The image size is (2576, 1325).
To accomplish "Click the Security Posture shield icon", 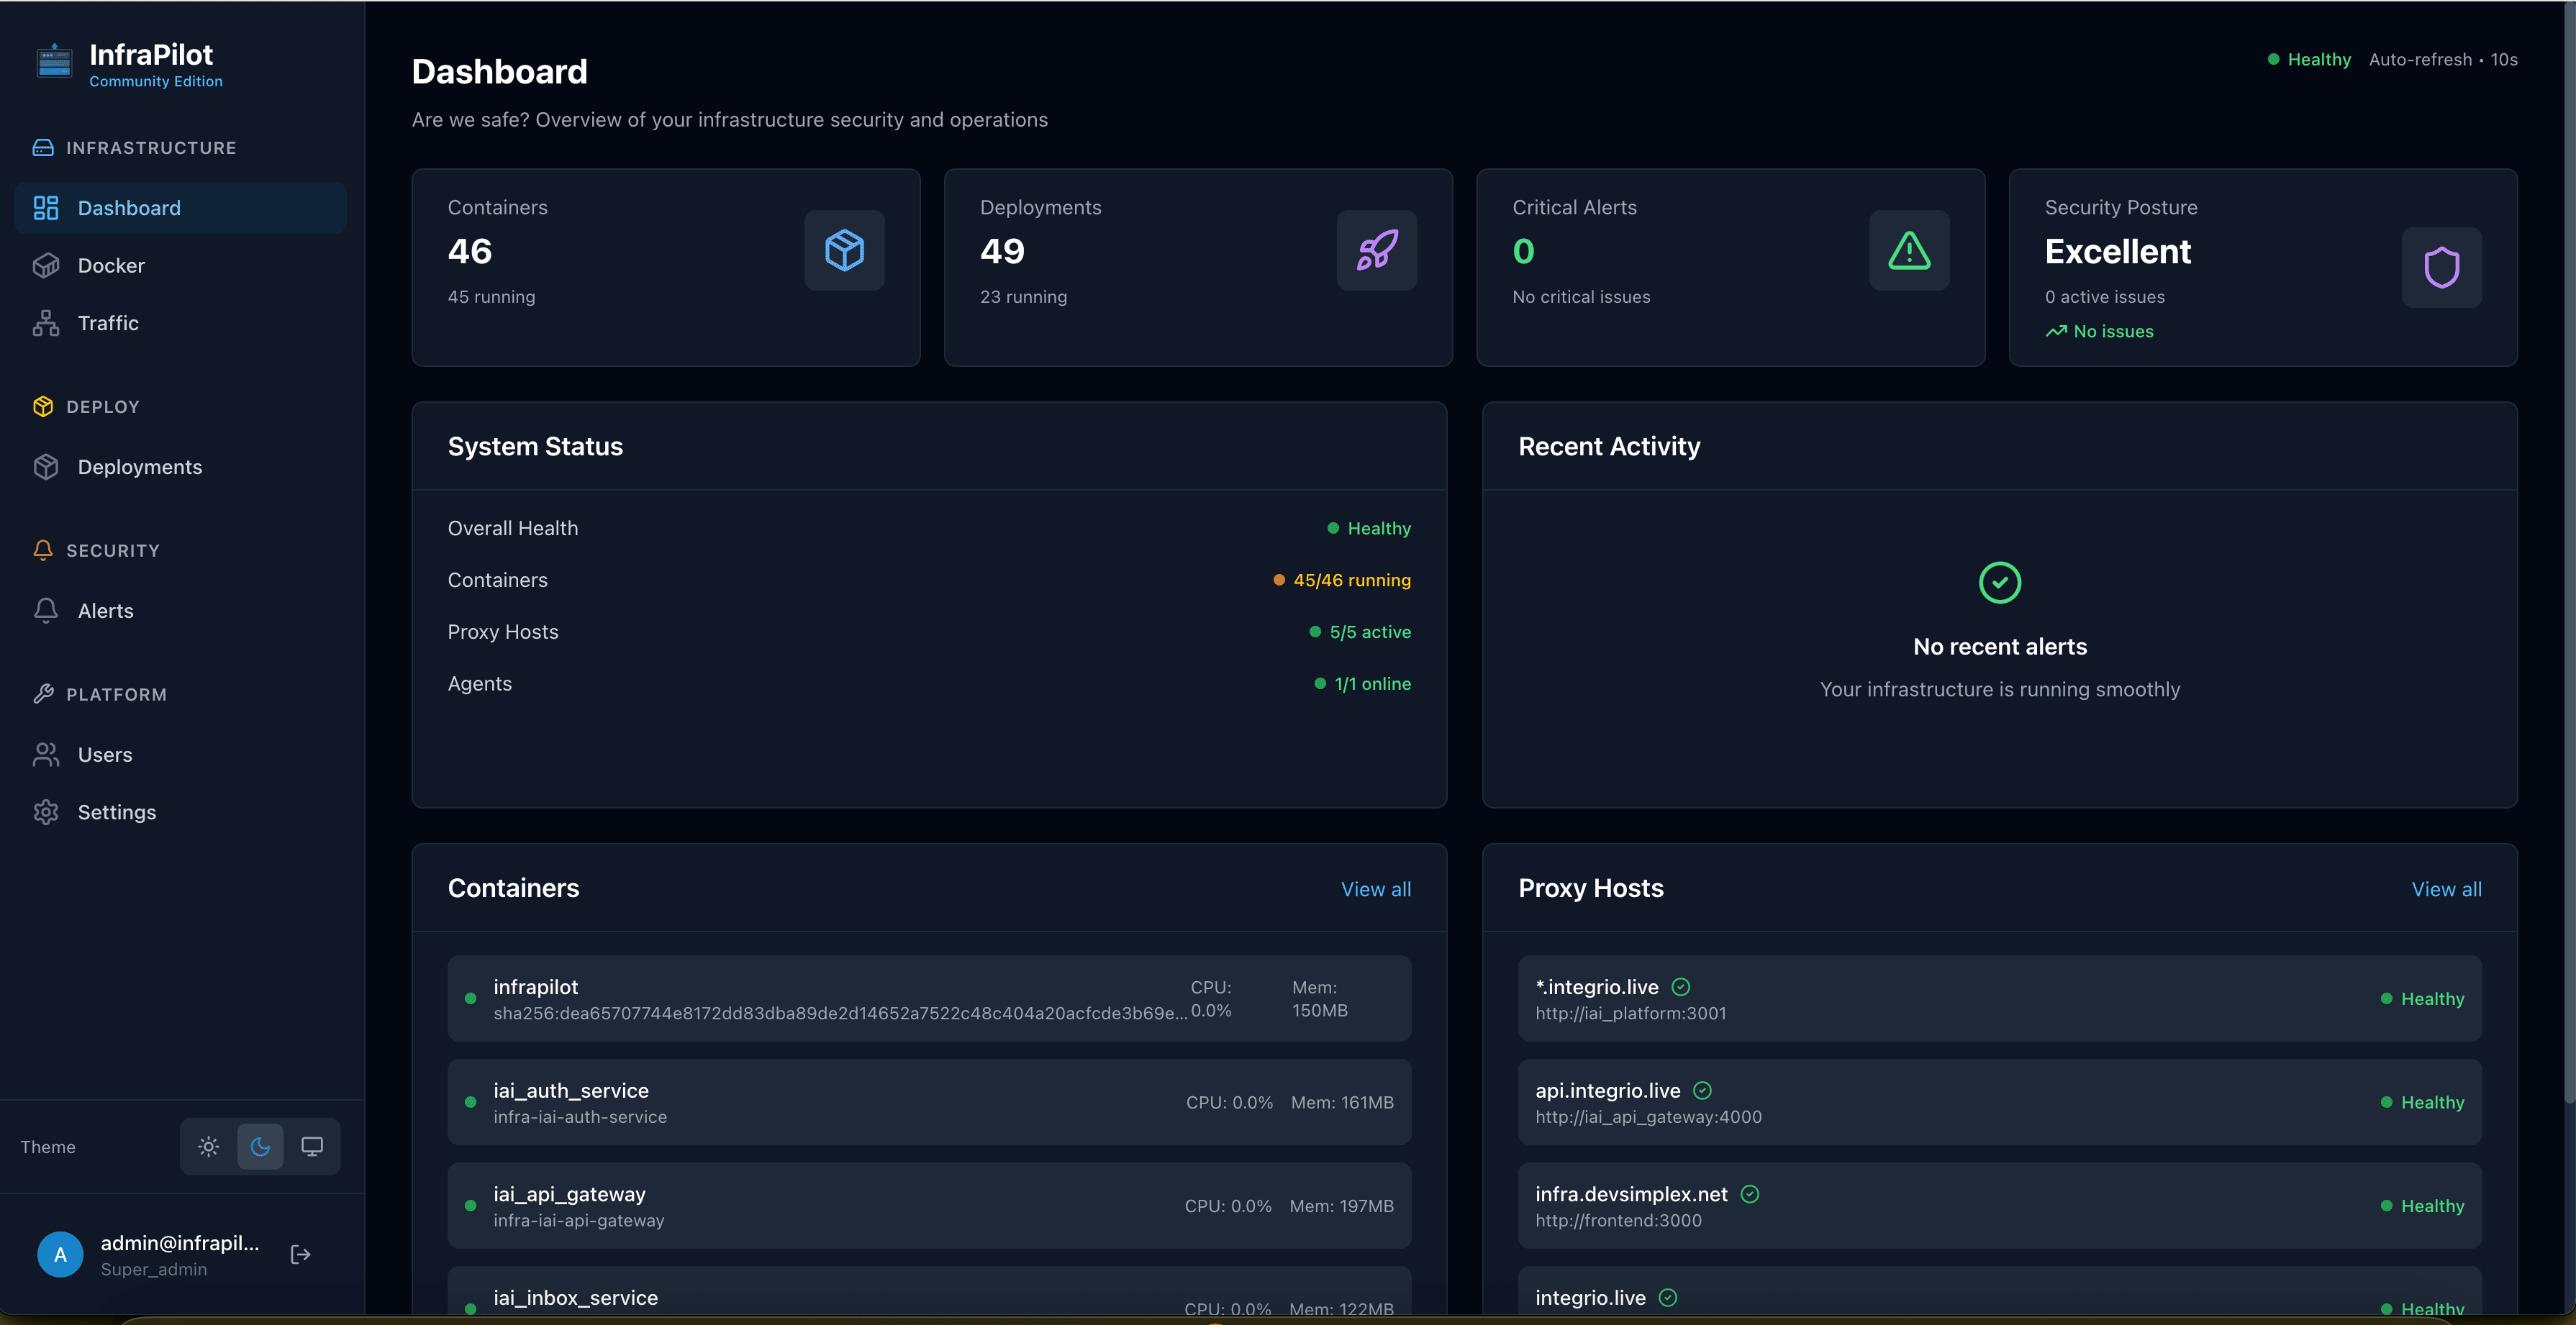I will point(2440,267).
